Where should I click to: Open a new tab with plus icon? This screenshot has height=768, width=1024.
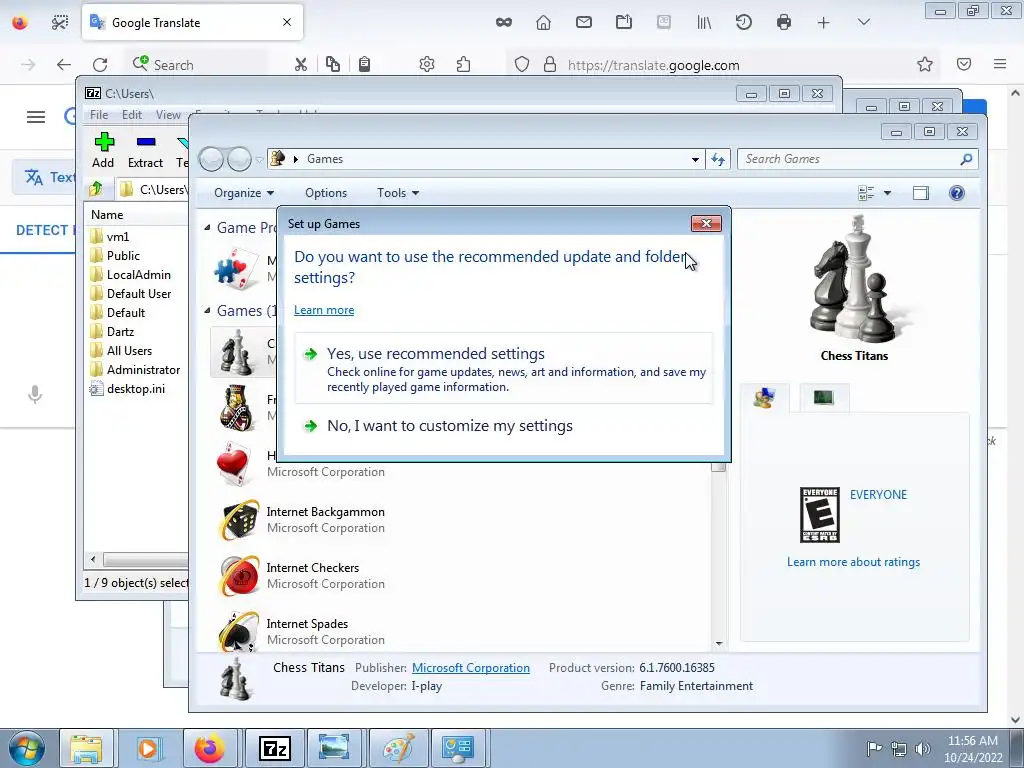coord(824,23)
